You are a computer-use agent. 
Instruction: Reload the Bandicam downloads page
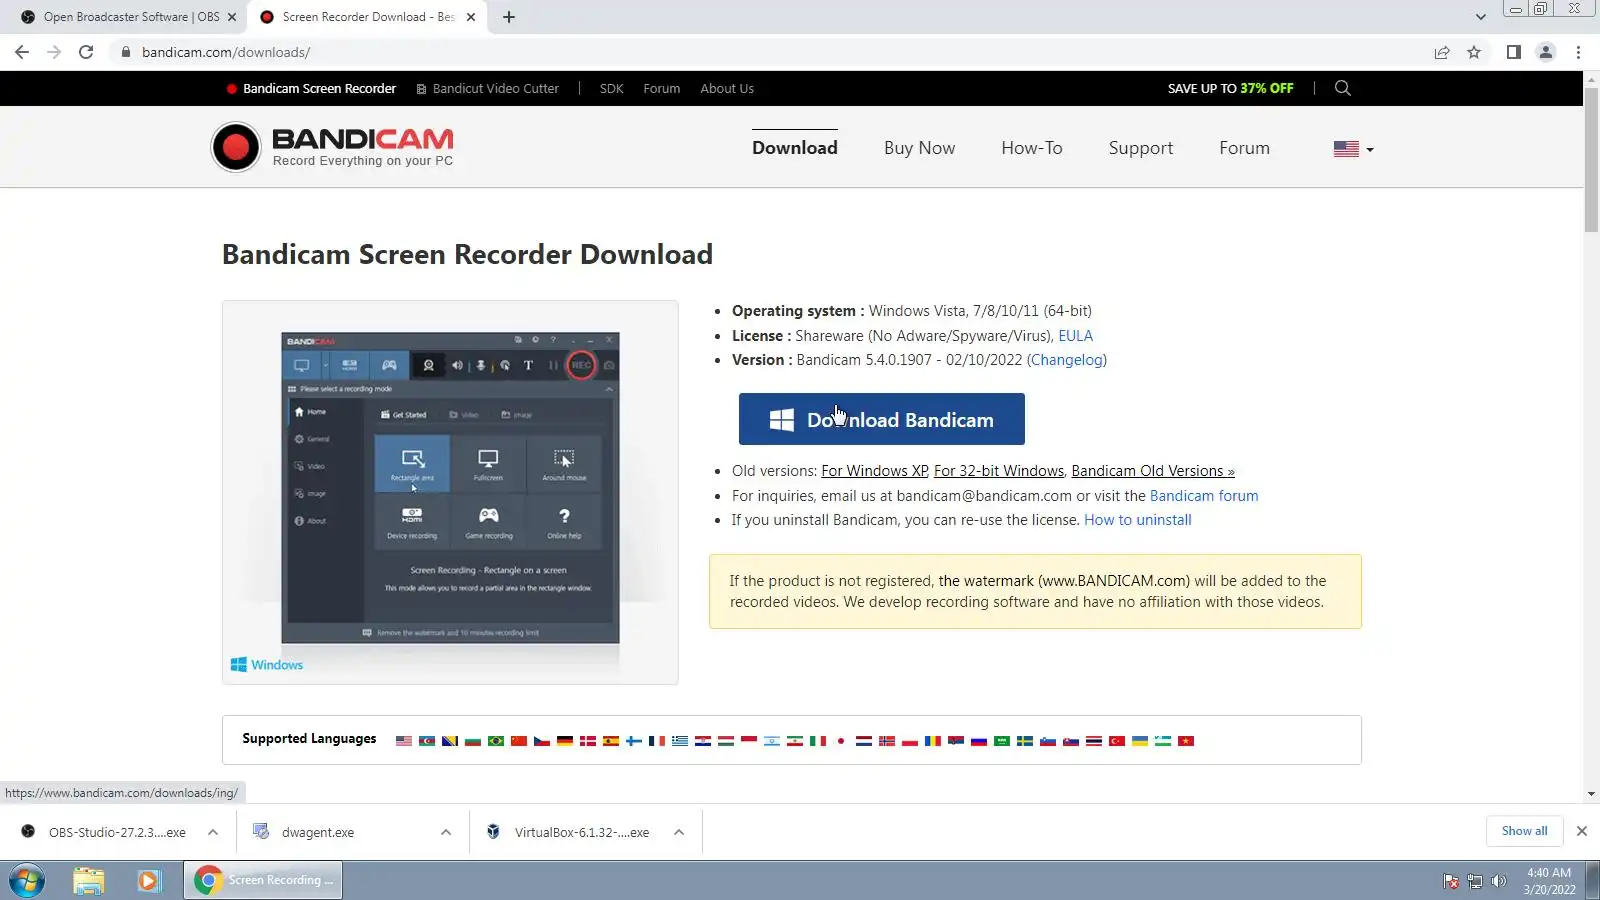86,52
